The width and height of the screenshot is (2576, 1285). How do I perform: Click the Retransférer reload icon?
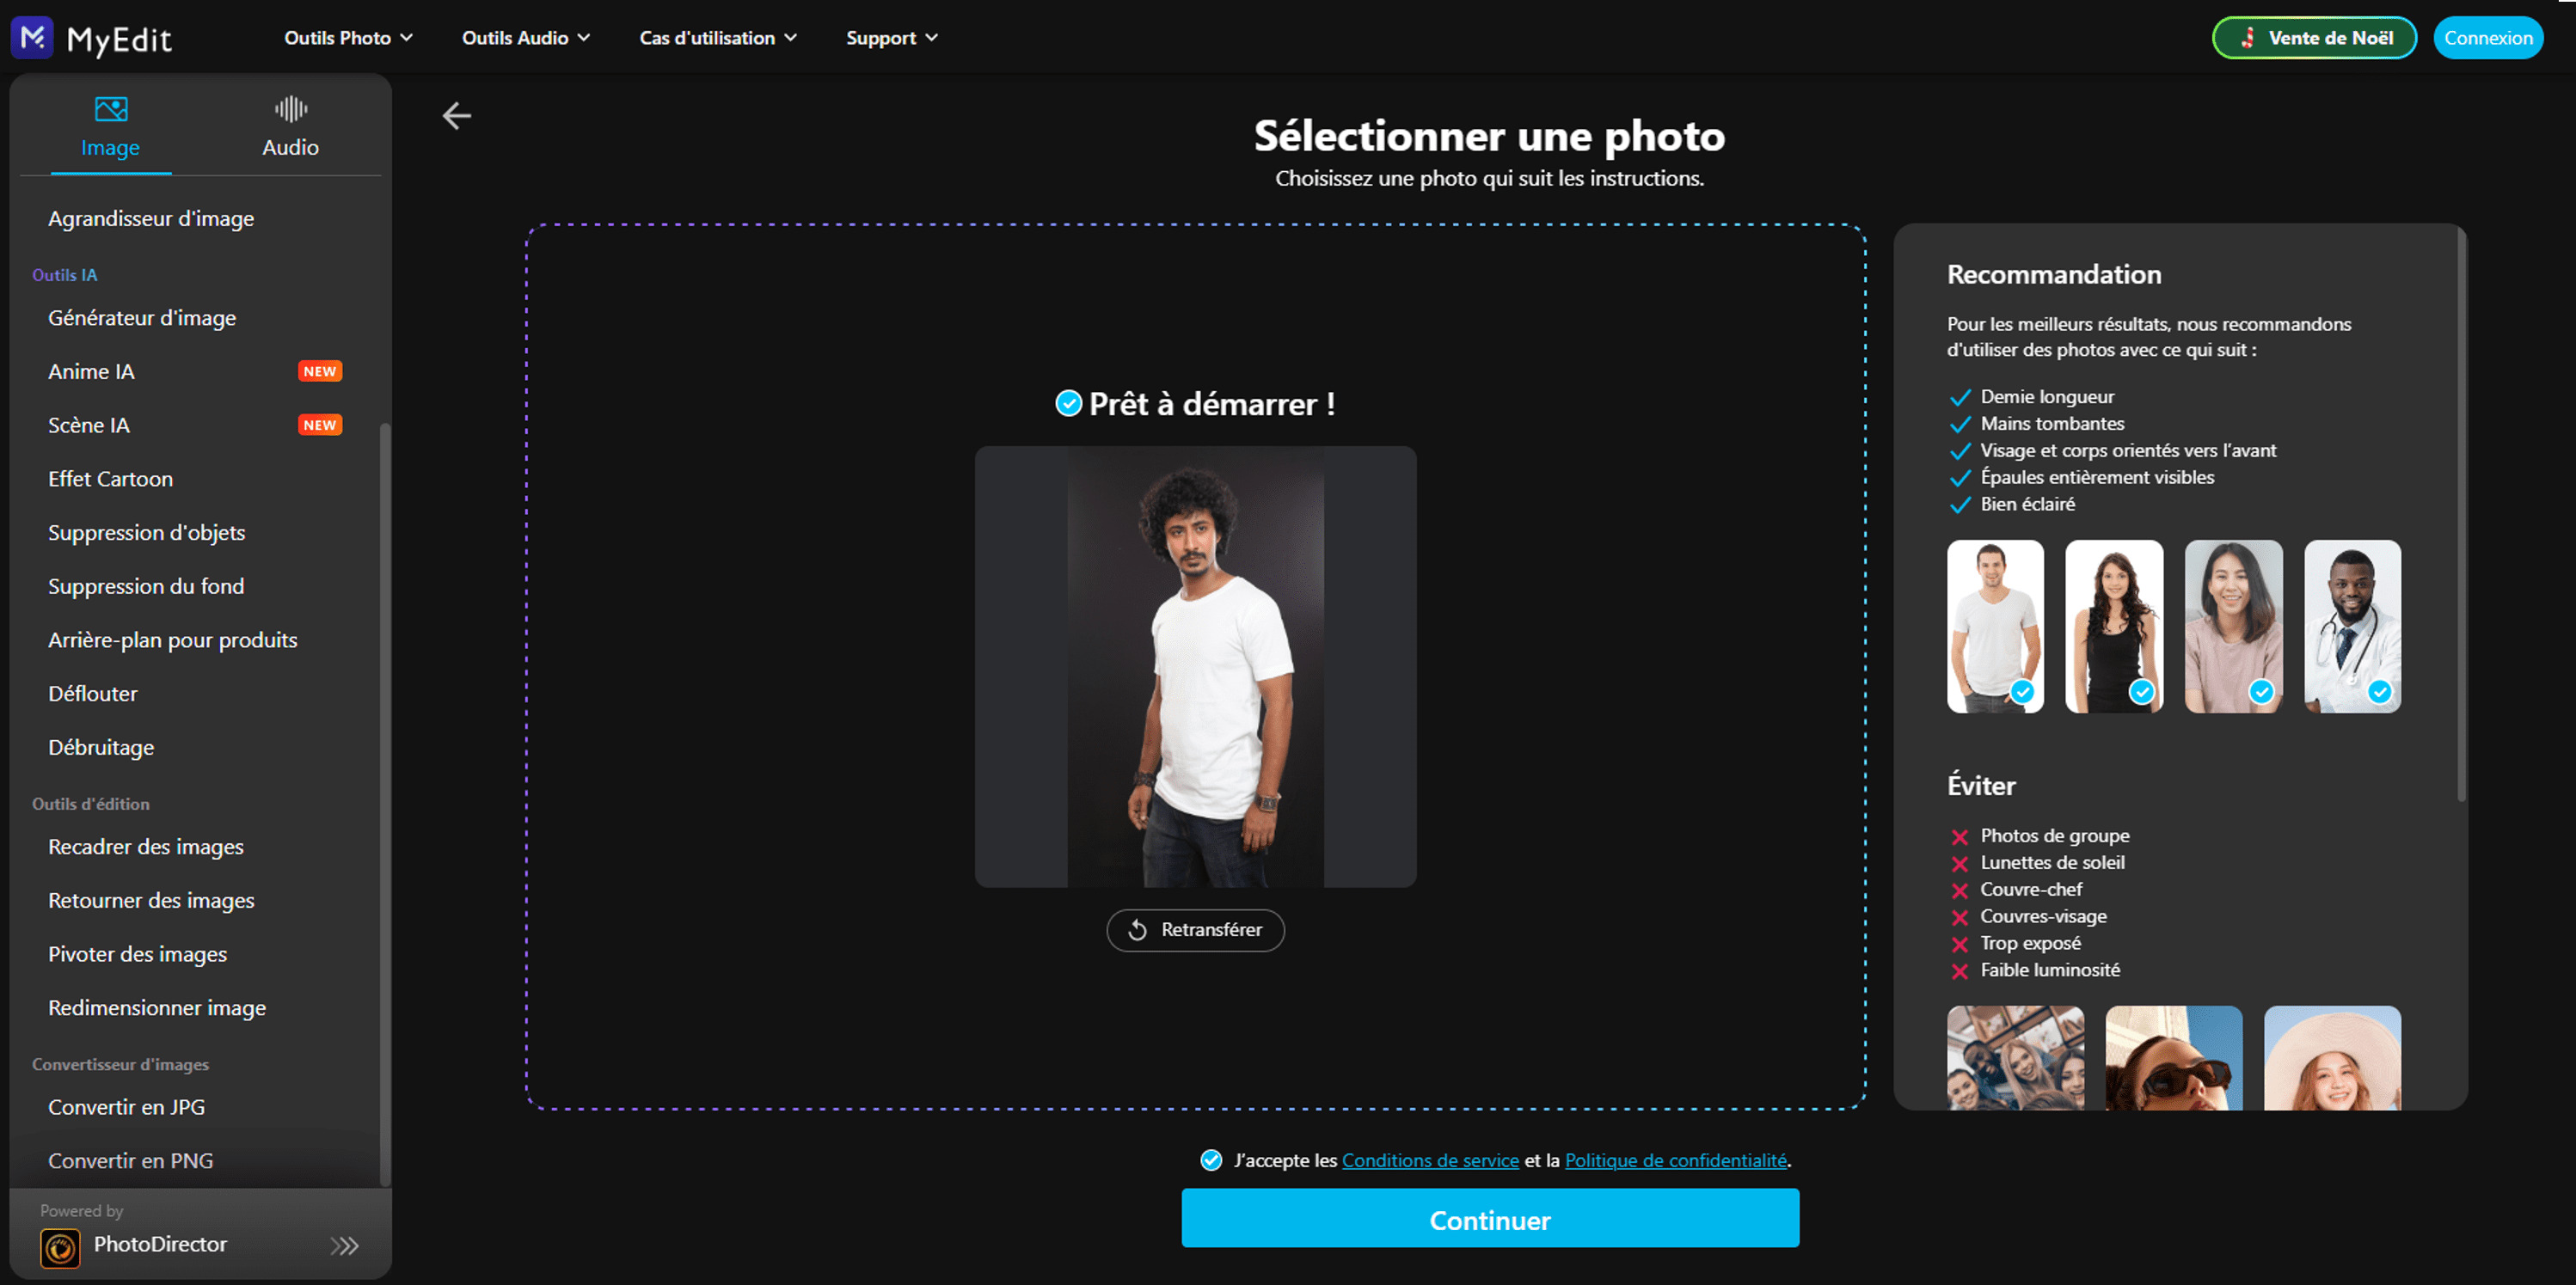click(x=1138, y=930)
